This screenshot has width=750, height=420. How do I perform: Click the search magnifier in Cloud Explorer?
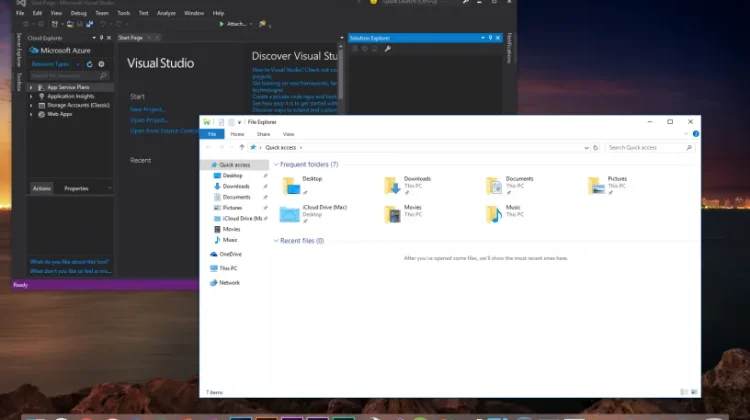(x=103, y=76)
